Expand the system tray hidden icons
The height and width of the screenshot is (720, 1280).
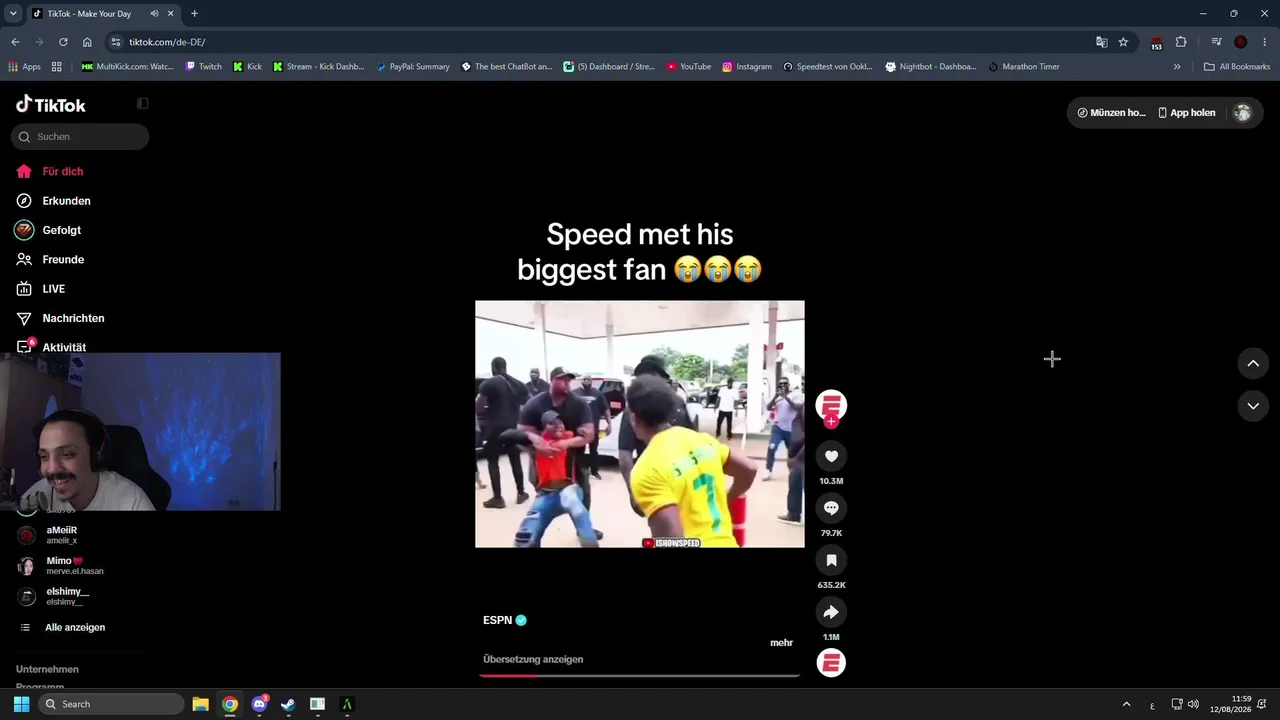[1126, 704]
